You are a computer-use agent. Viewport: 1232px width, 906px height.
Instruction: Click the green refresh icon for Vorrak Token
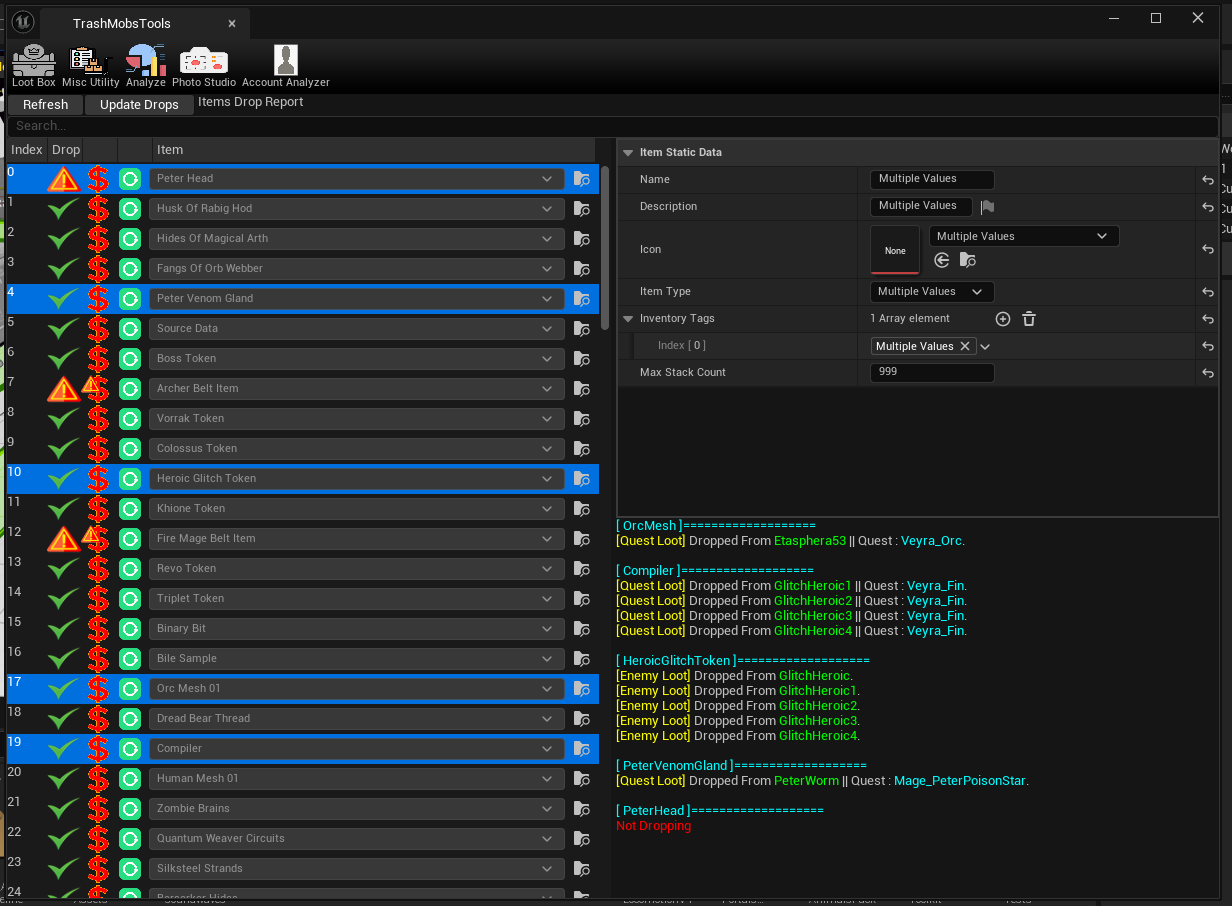(130, 419)
